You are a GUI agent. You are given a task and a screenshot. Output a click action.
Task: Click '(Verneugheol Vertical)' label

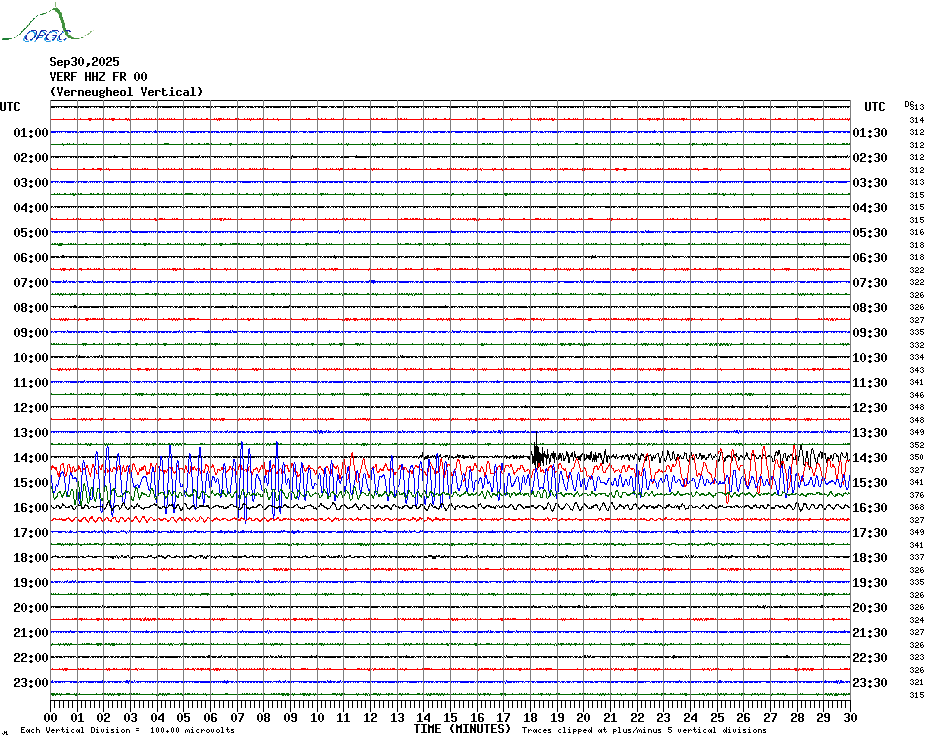tap(126, 92)
